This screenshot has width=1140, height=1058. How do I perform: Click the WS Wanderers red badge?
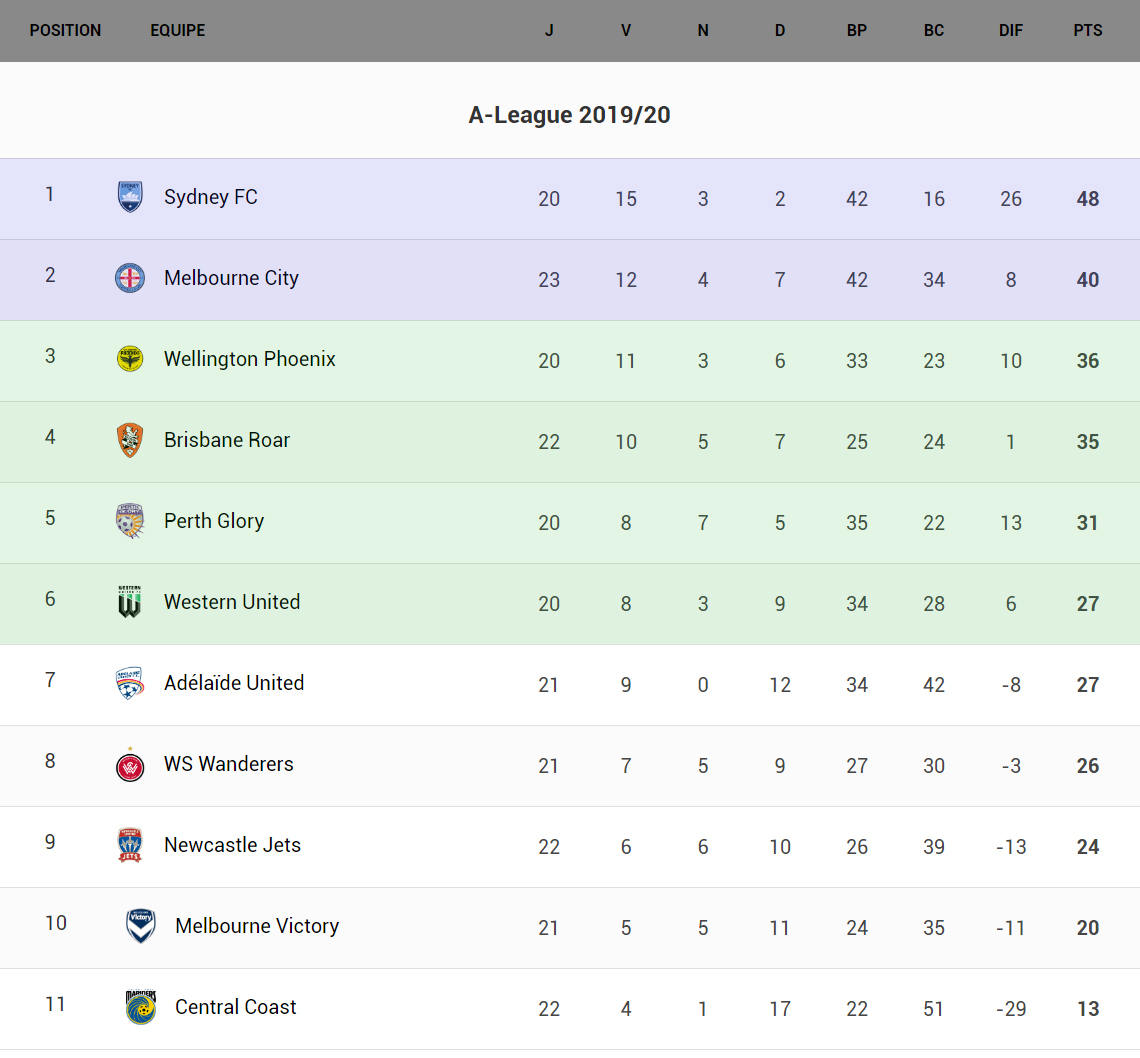click(x=130, y=765)
